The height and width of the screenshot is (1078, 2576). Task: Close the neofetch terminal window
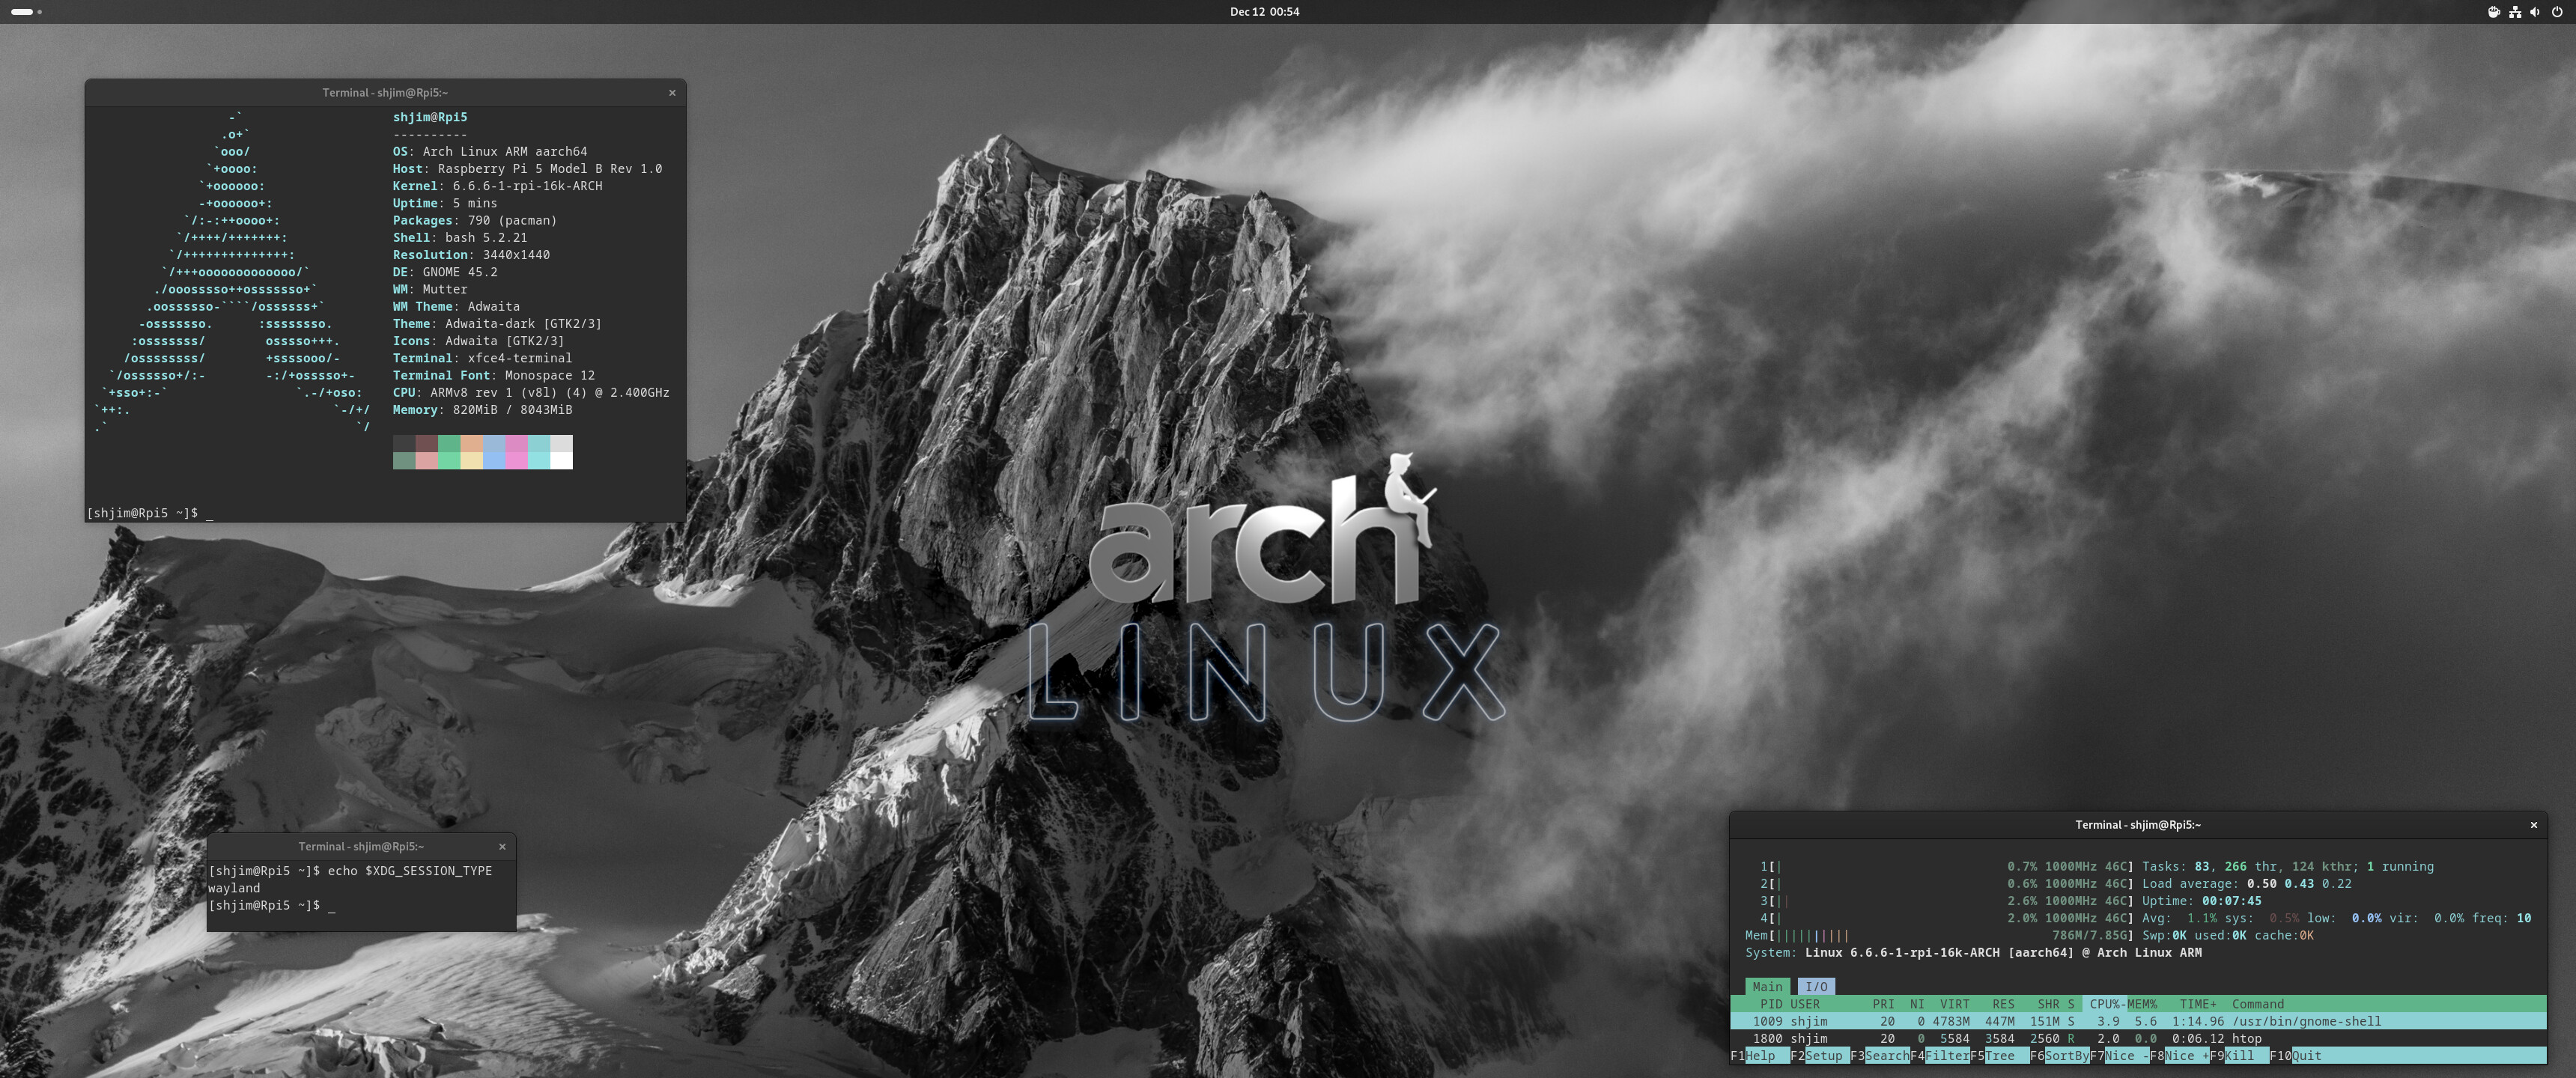(x=672, y=92)
